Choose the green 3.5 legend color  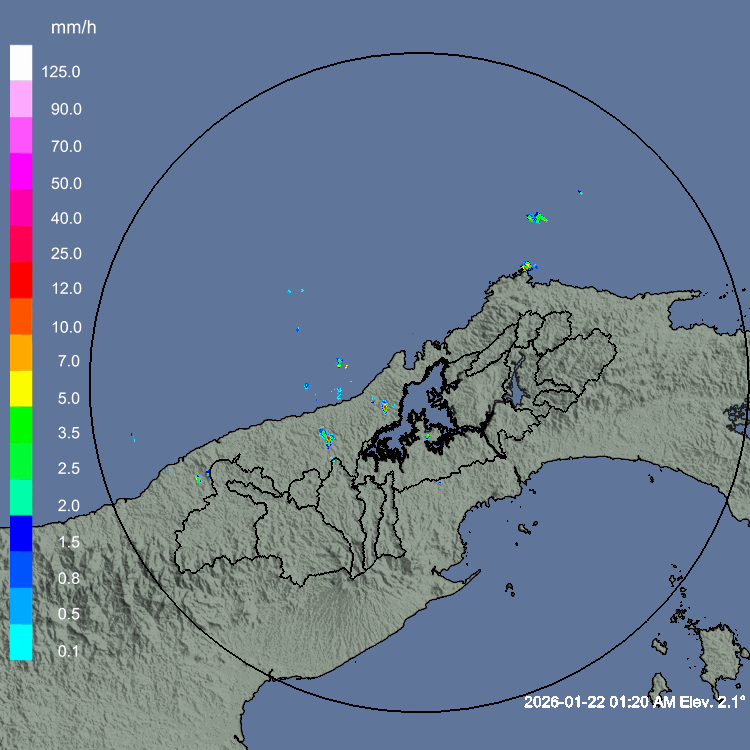pyautogui.click(x=21, y=424)
